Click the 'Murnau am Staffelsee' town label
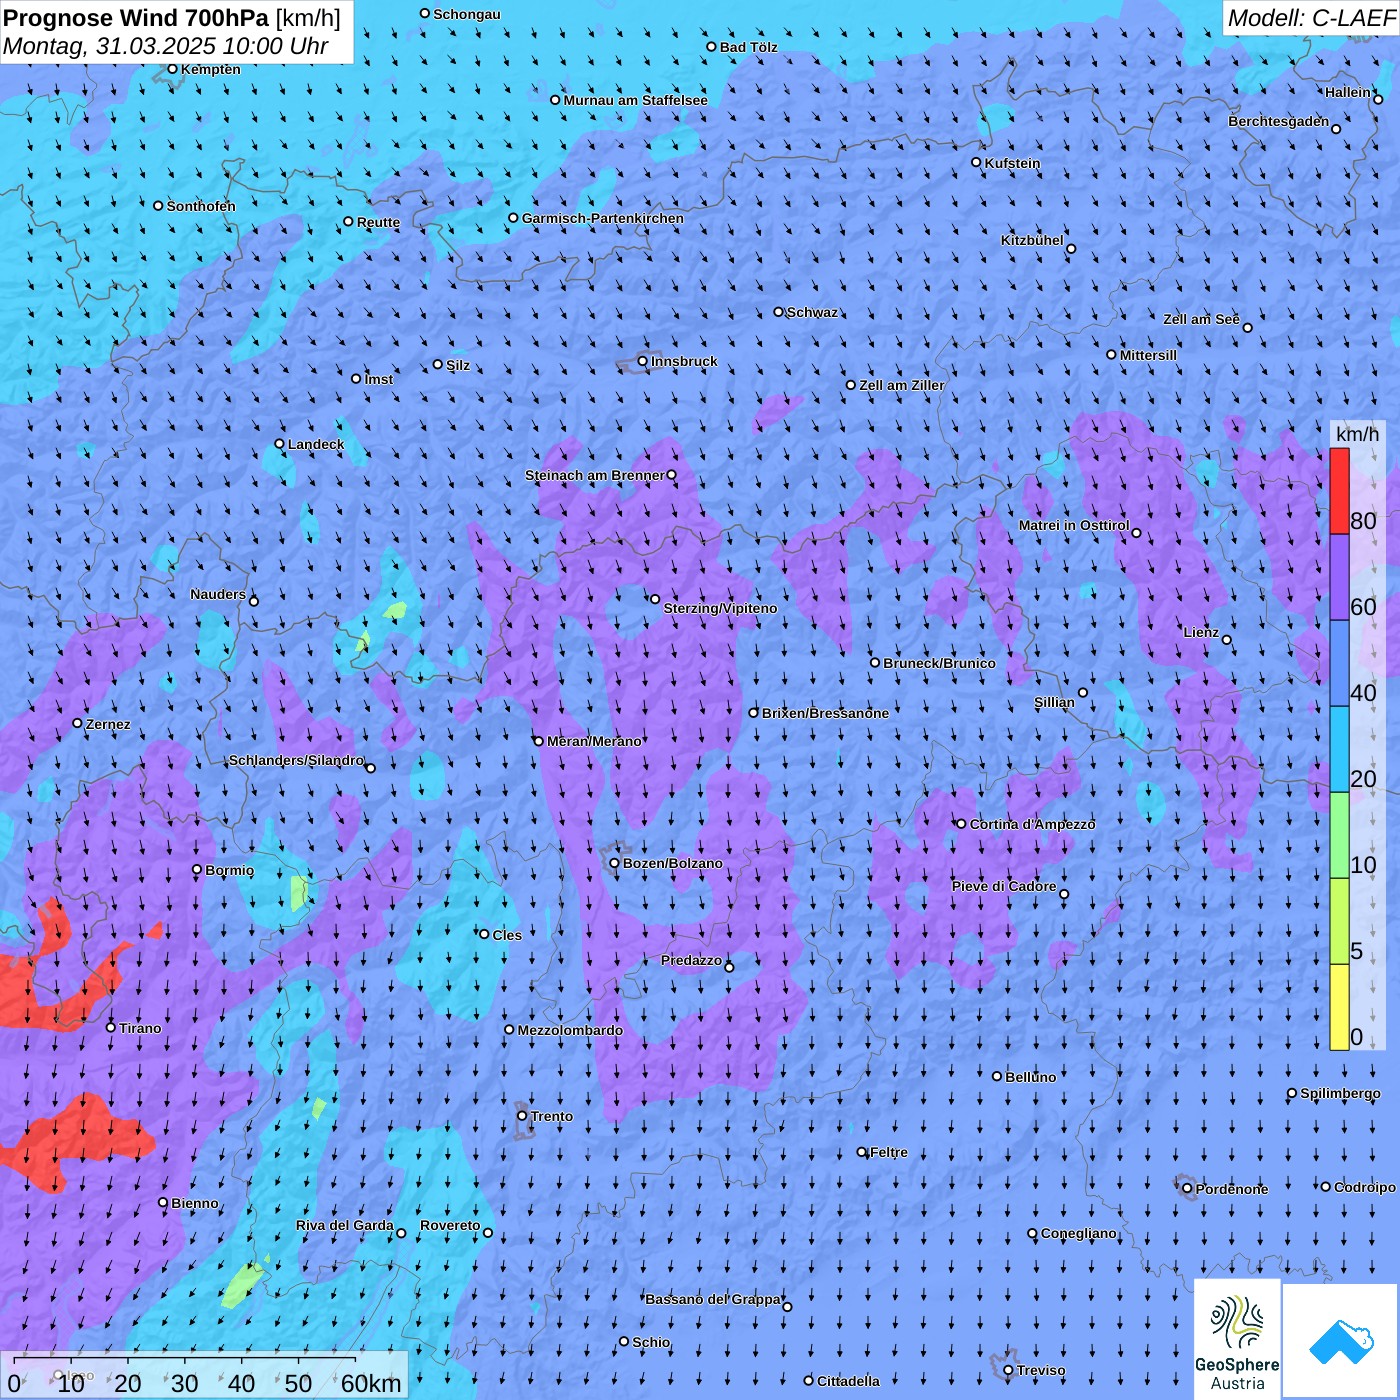The image size is (1400, 1400). click(x=635, y=100)
